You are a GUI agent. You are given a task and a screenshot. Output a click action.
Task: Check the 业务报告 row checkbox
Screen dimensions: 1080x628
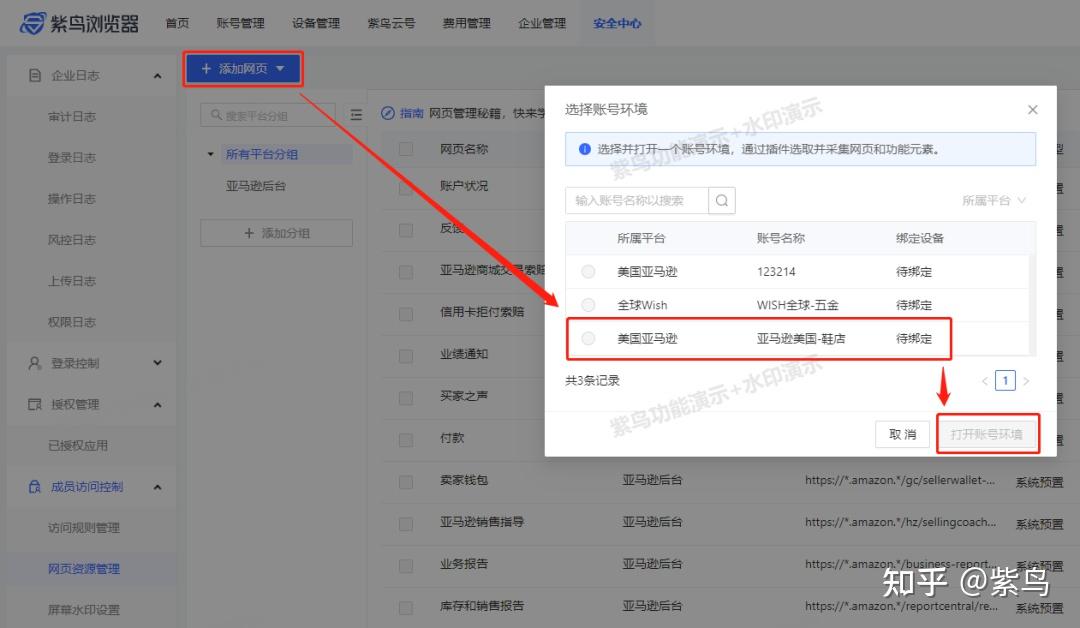(406, 566)
